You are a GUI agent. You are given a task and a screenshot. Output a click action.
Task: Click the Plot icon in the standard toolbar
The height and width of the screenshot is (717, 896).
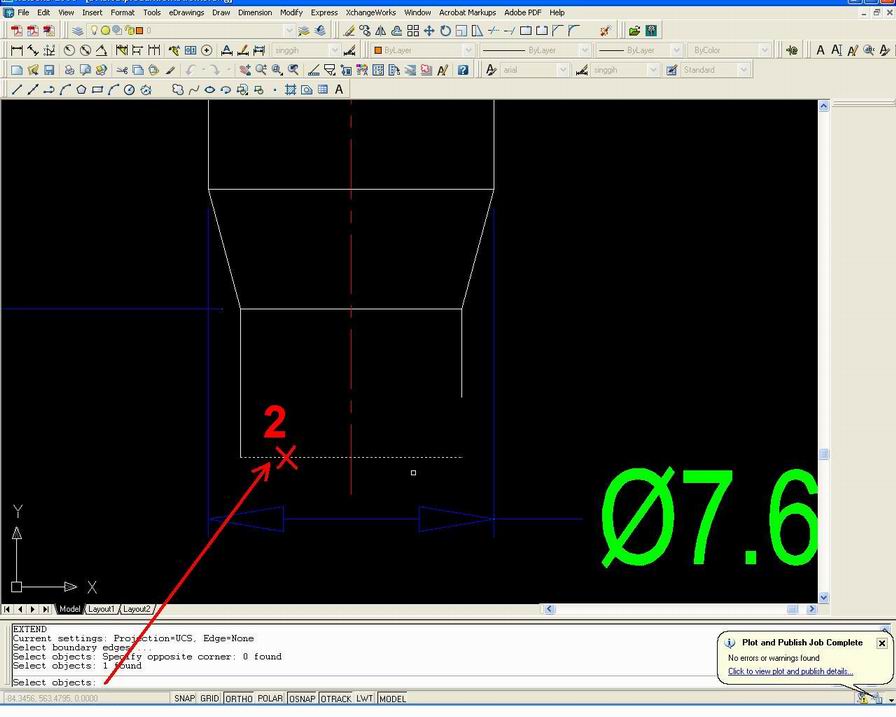70,69
